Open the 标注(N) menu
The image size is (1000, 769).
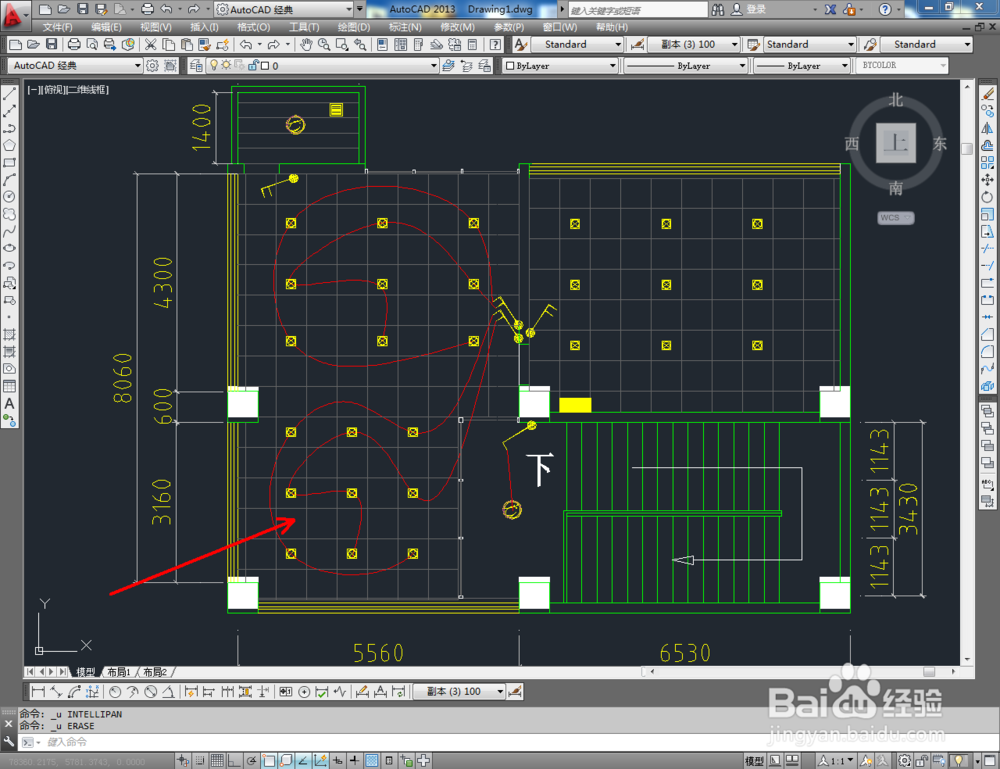(x=405, y=27)
